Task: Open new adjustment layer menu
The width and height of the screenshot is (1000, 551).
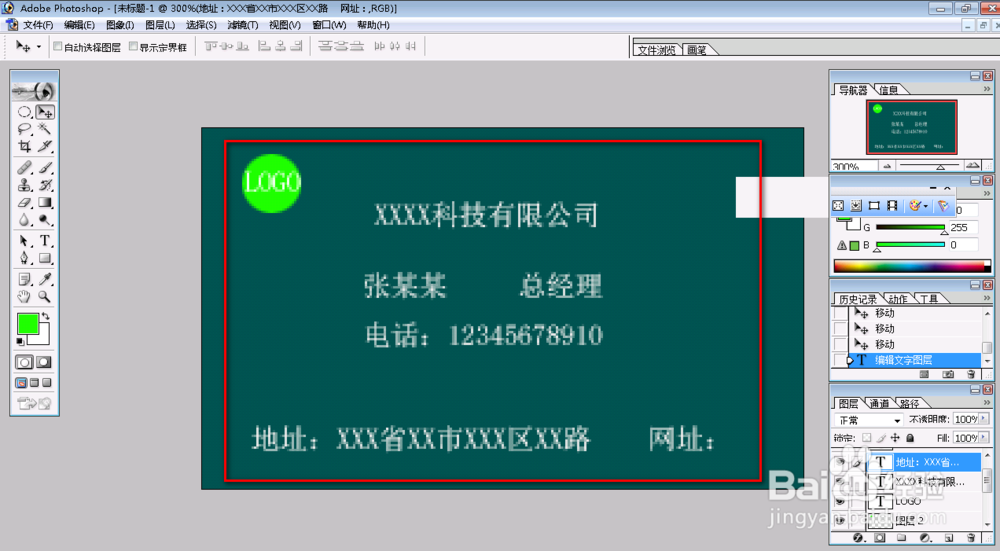Action: 925,538
